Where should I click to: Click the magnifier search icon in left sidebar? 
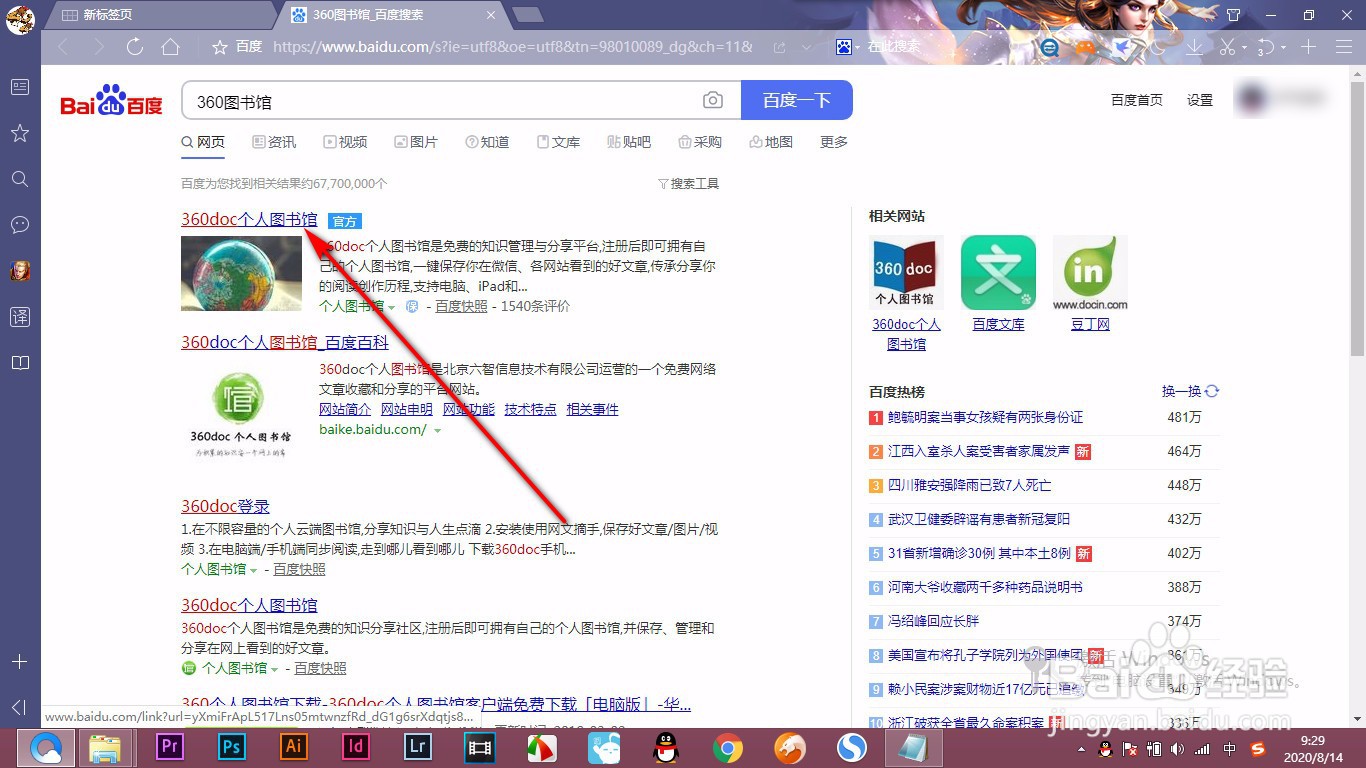pyautogui.click(x=19, y=179)
